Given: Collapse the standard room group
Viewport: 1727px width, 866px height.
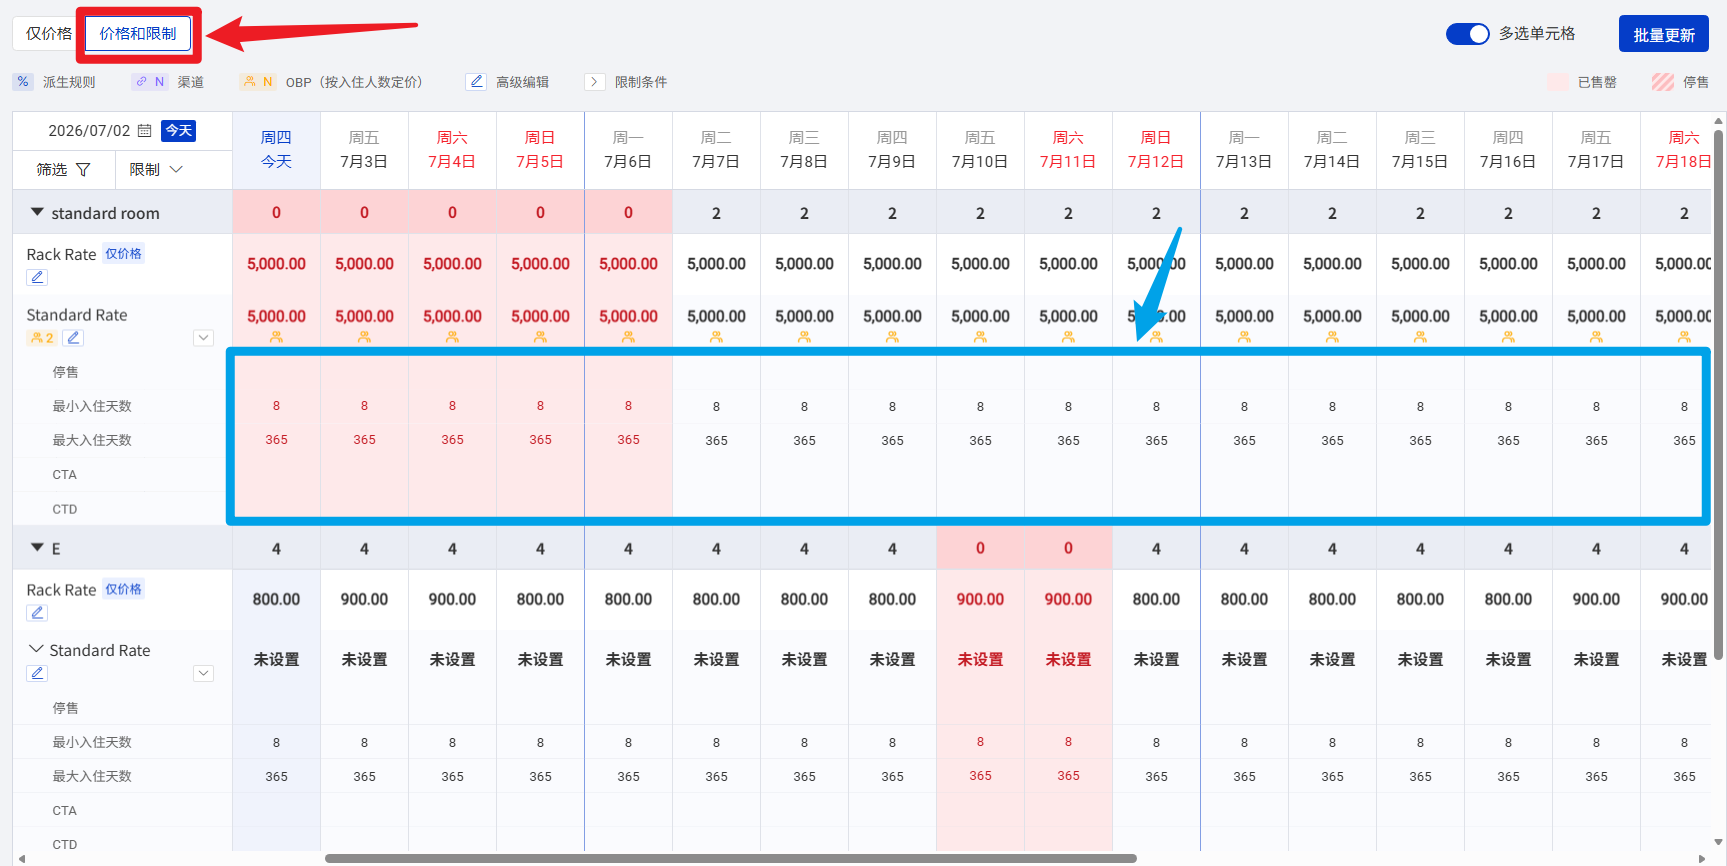Looking at the screenshot, I should point(37,212).
